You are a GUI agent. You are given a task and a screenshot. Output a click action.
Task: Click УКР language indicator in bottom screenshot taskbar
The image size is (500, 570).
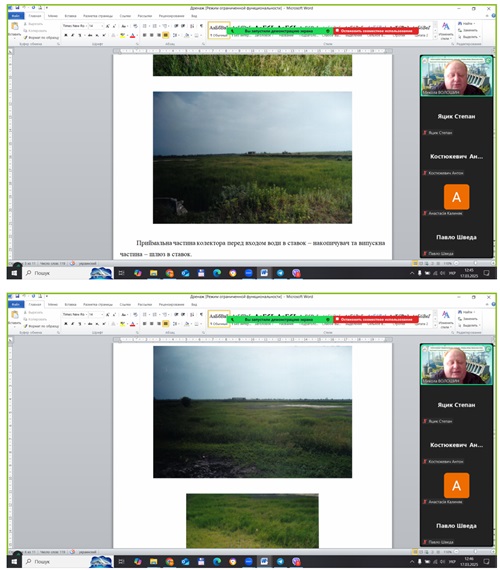452,562
